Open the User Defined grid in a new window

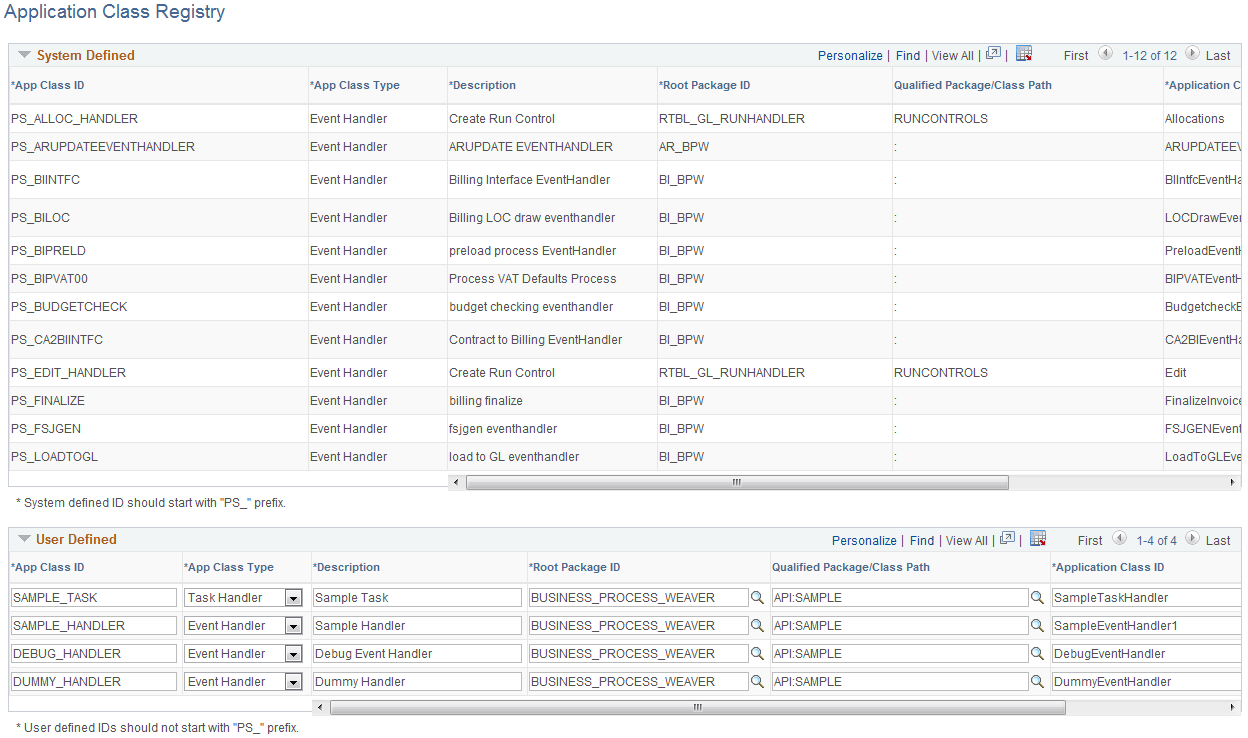1006,539
